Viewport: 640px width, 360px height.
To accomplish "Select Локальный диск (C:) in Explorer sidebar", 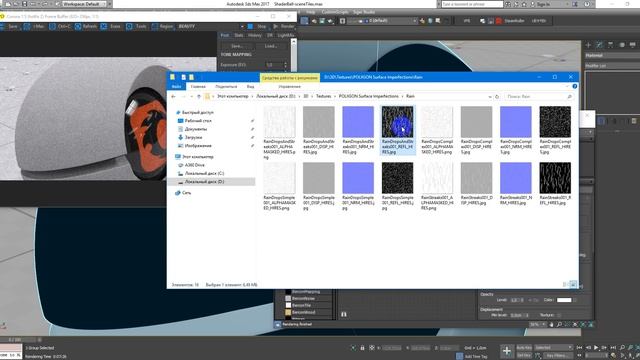I will click(204, 173).
